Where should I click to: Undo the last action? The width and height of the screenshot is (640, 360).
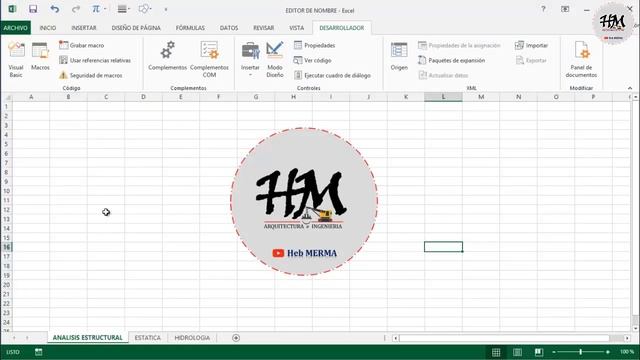(54, 9)
